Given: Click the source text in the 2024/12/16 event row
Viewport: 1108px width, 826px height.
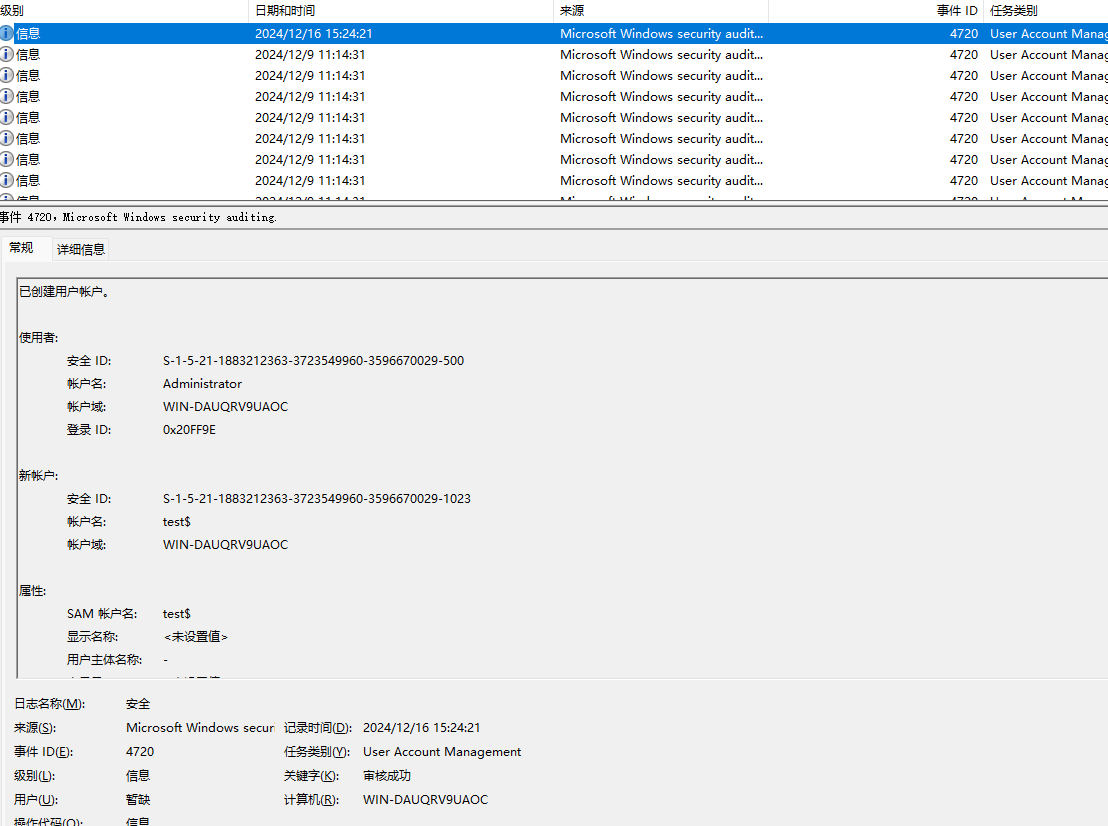Looking at the screenshot, I should [x=661, y=33].
